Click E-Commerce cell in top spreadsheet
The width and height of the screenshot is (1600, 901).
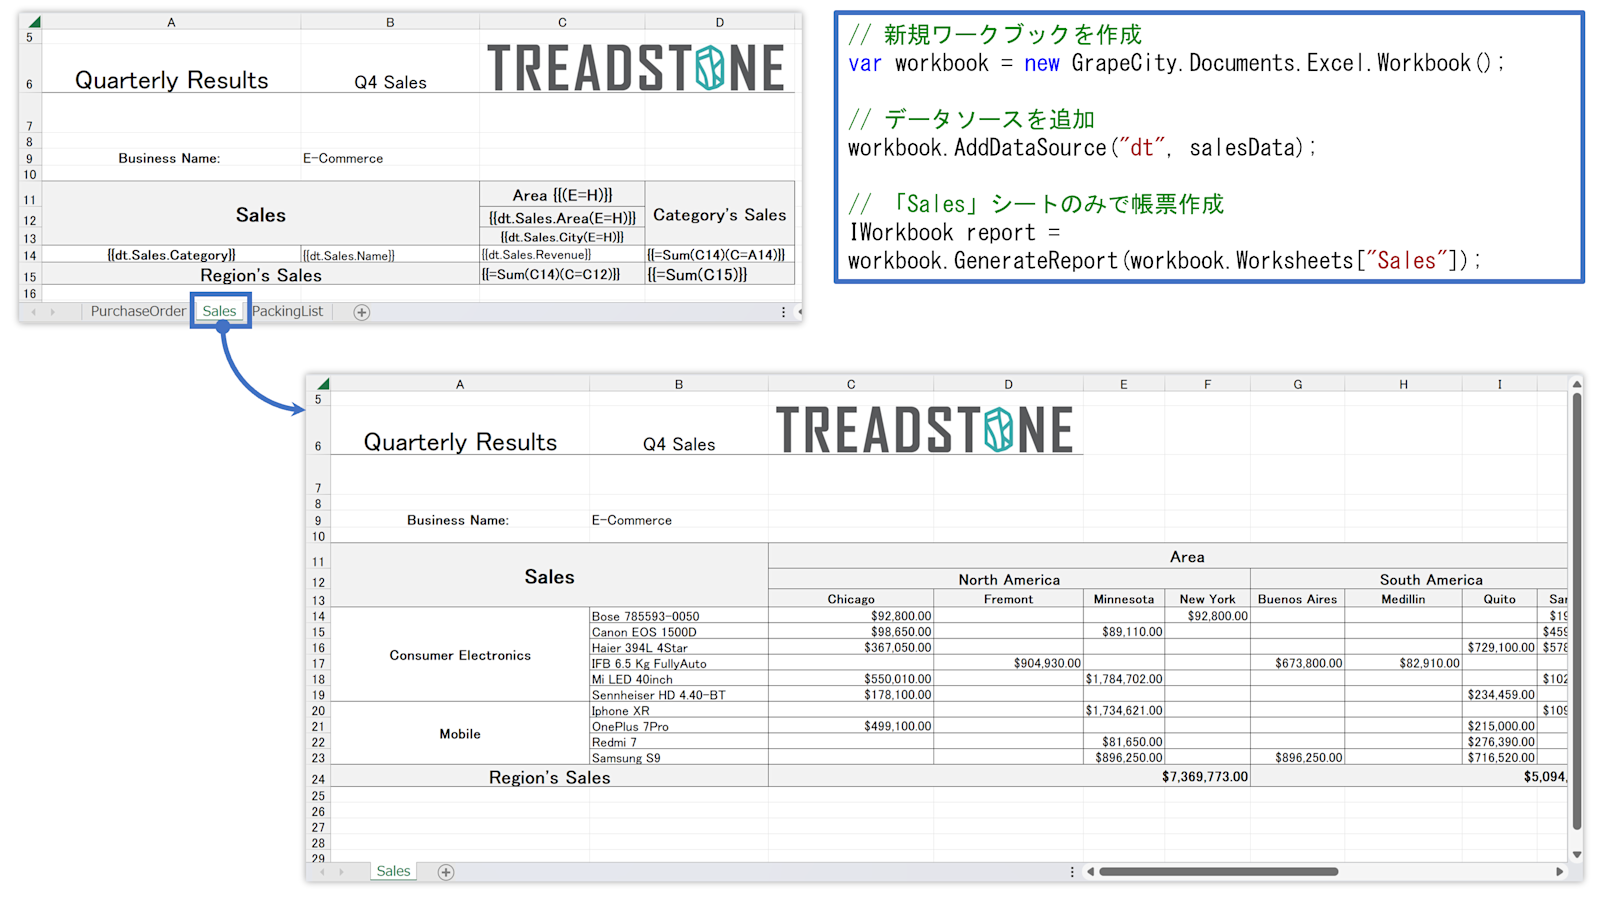point(390,158)
